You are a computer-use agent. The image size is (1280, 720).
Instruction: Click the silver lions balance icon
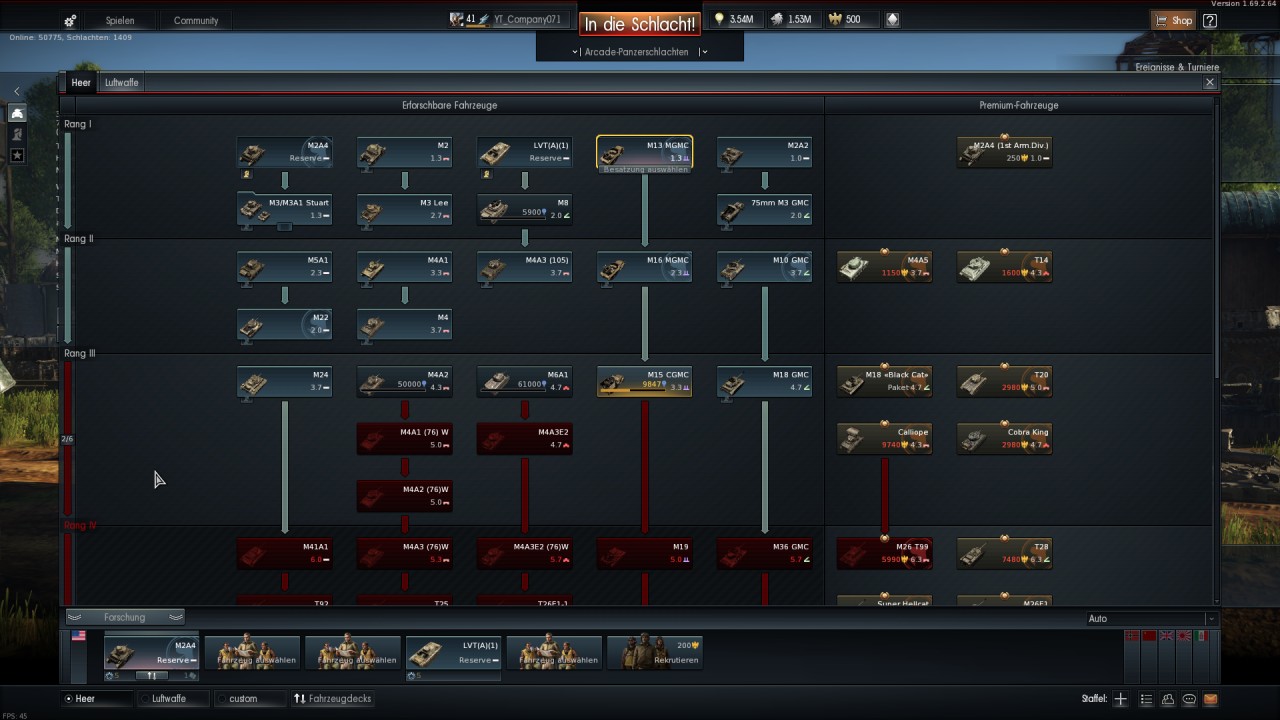pyautogui.click(x=777, y=19)
